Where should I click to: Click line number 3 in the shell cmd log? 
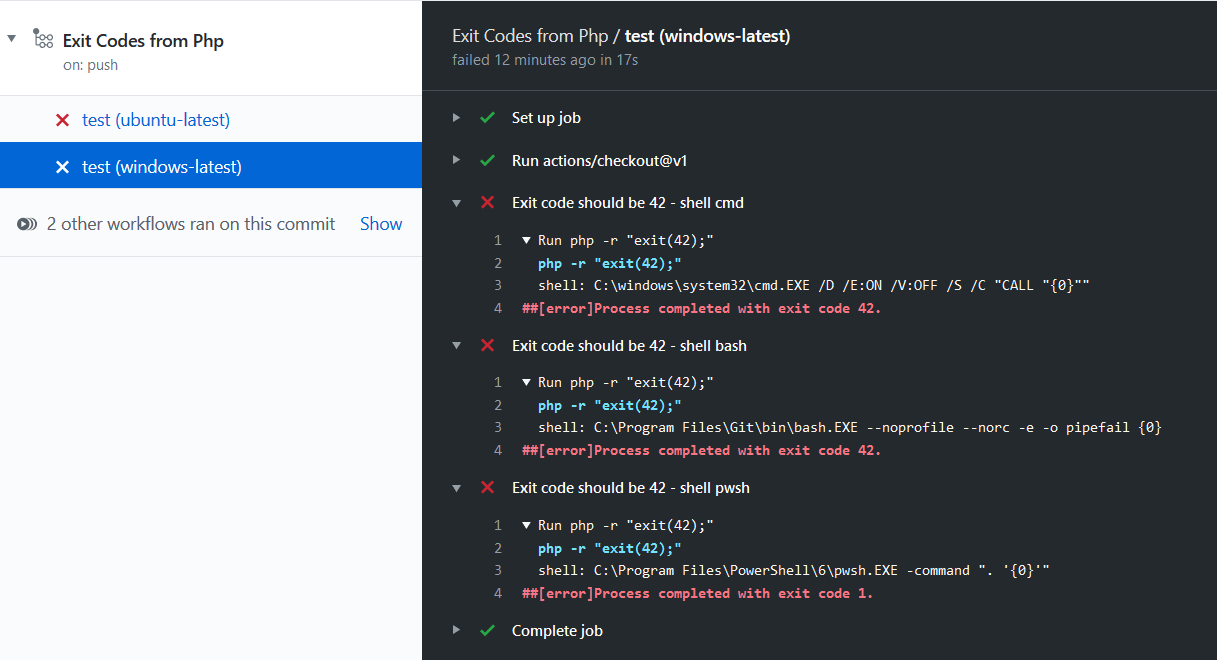[x=498, y=286]
